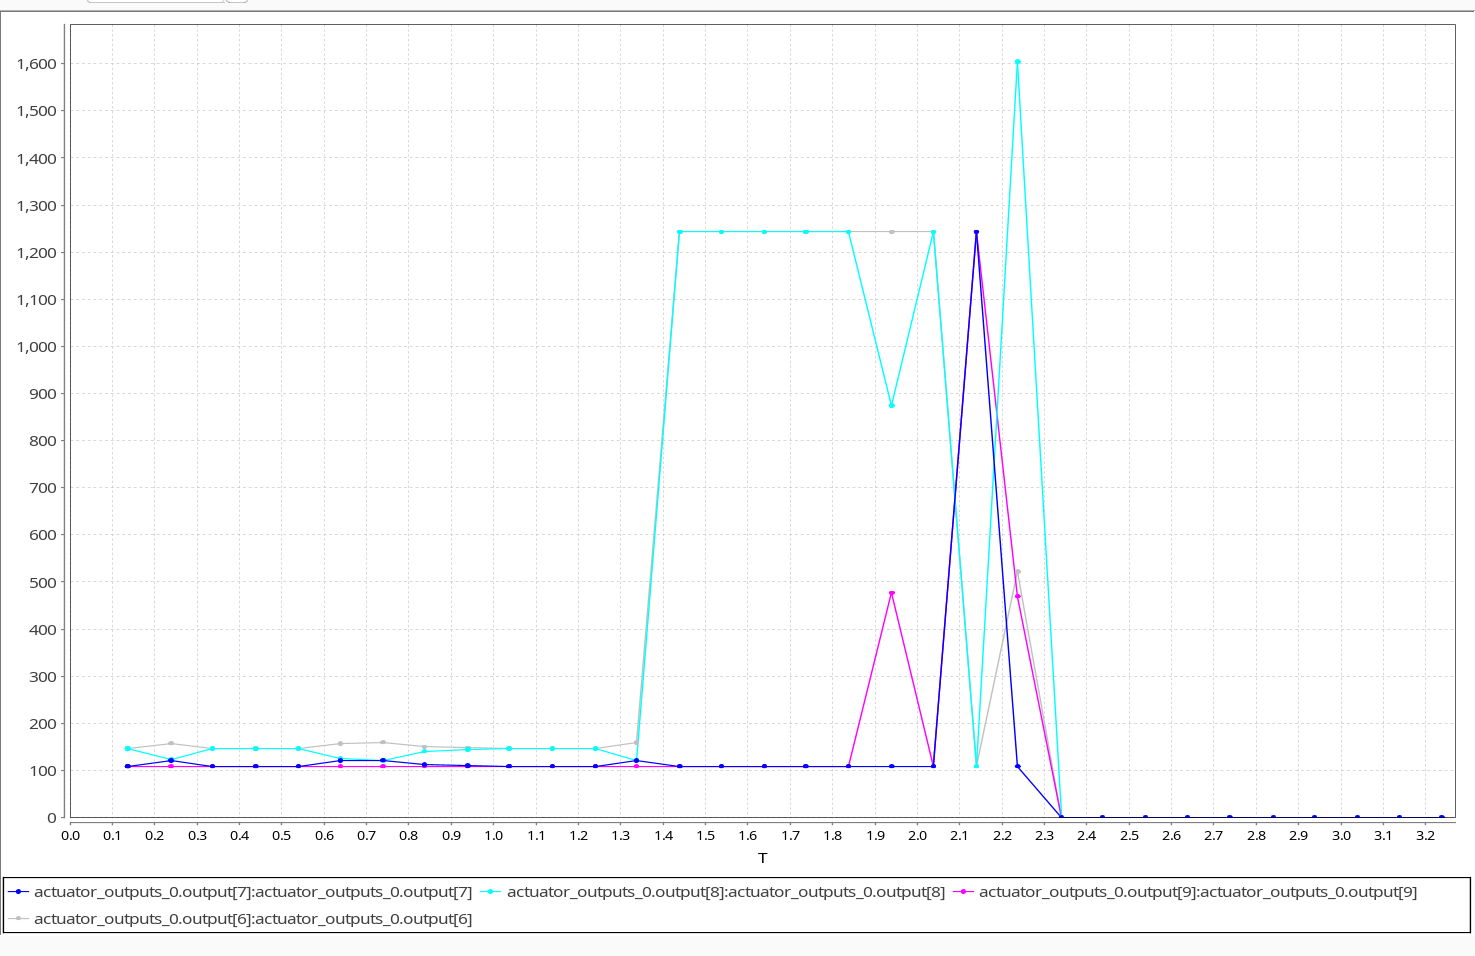Click the blue output[7] legend marker
This screenshot has width=1475, height=956.
click(19, 892)
